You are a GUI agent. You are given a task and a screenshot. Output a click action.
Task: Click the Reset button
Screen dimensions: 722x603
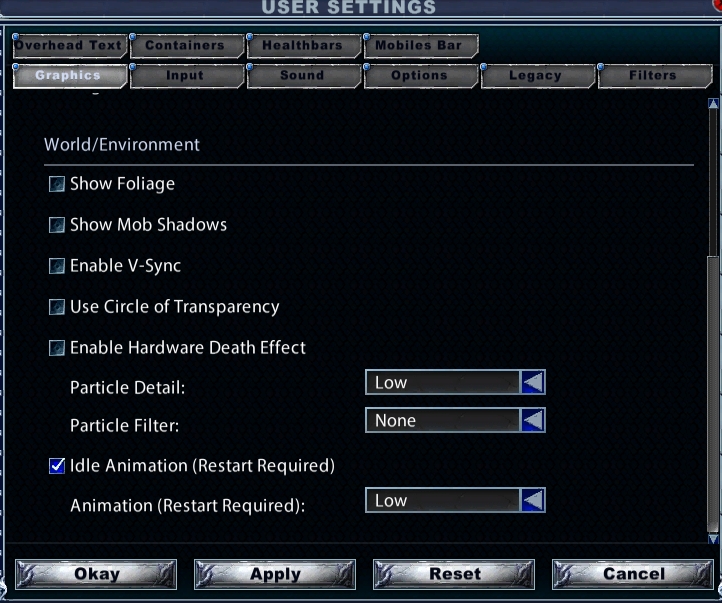pyautogui.click(x=454, y=574)
